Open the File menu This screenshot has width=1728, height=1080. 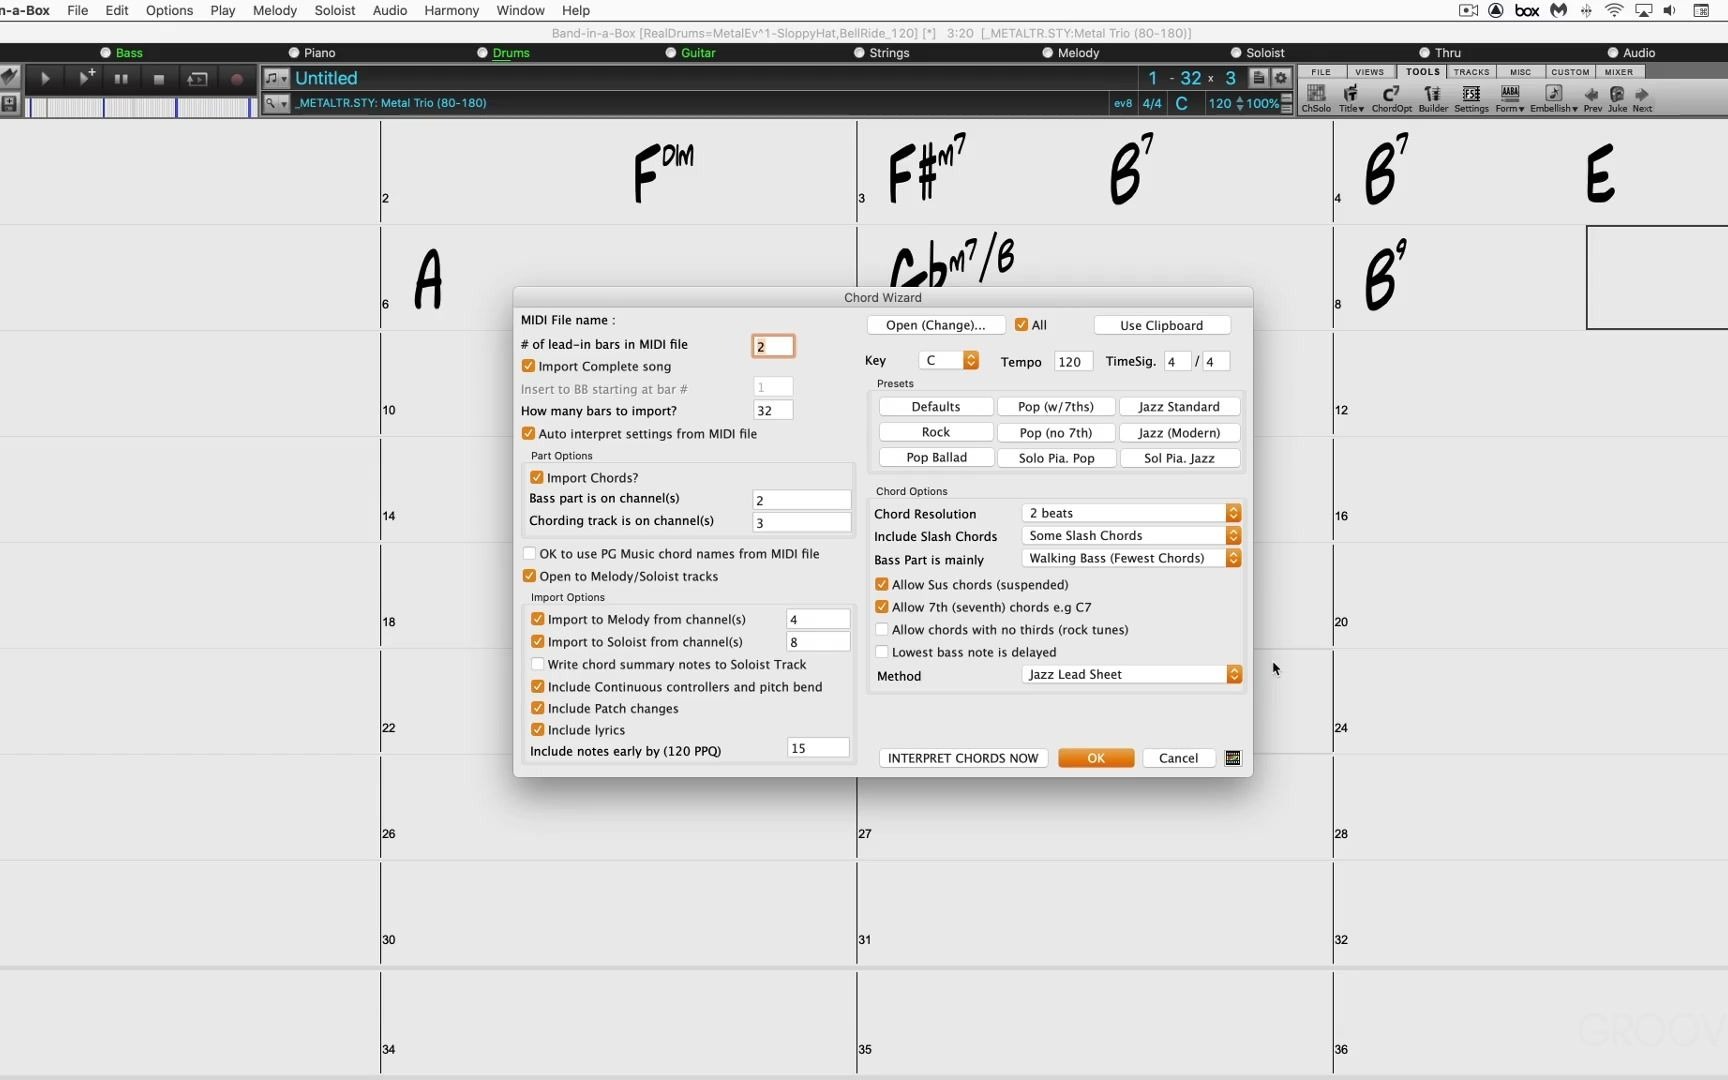click(x=77, y=10)
